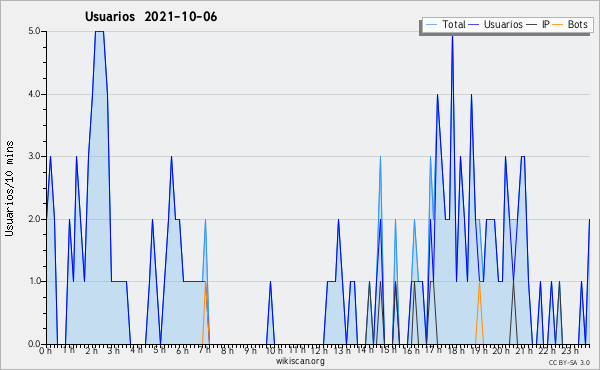Click the dark IP legend line
Image resolution: width=600 pixels, height=370 pixels.
[x=532, y=25]
